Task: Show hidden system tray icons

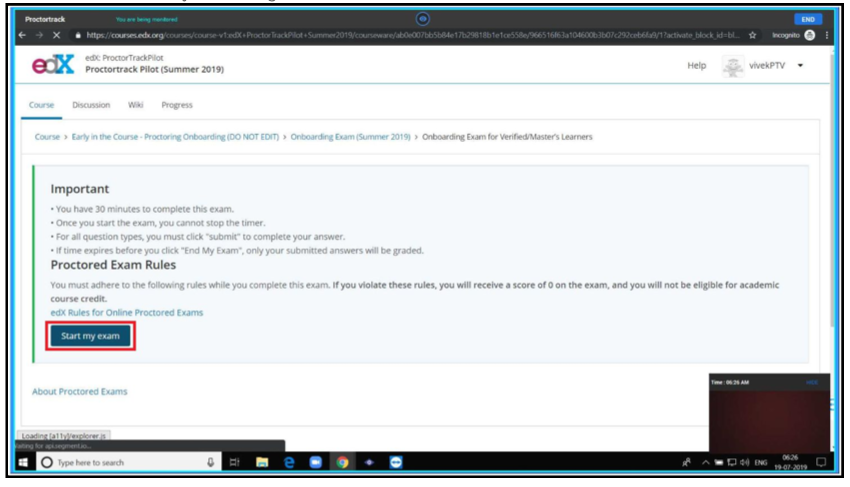Action: [705, 463]
